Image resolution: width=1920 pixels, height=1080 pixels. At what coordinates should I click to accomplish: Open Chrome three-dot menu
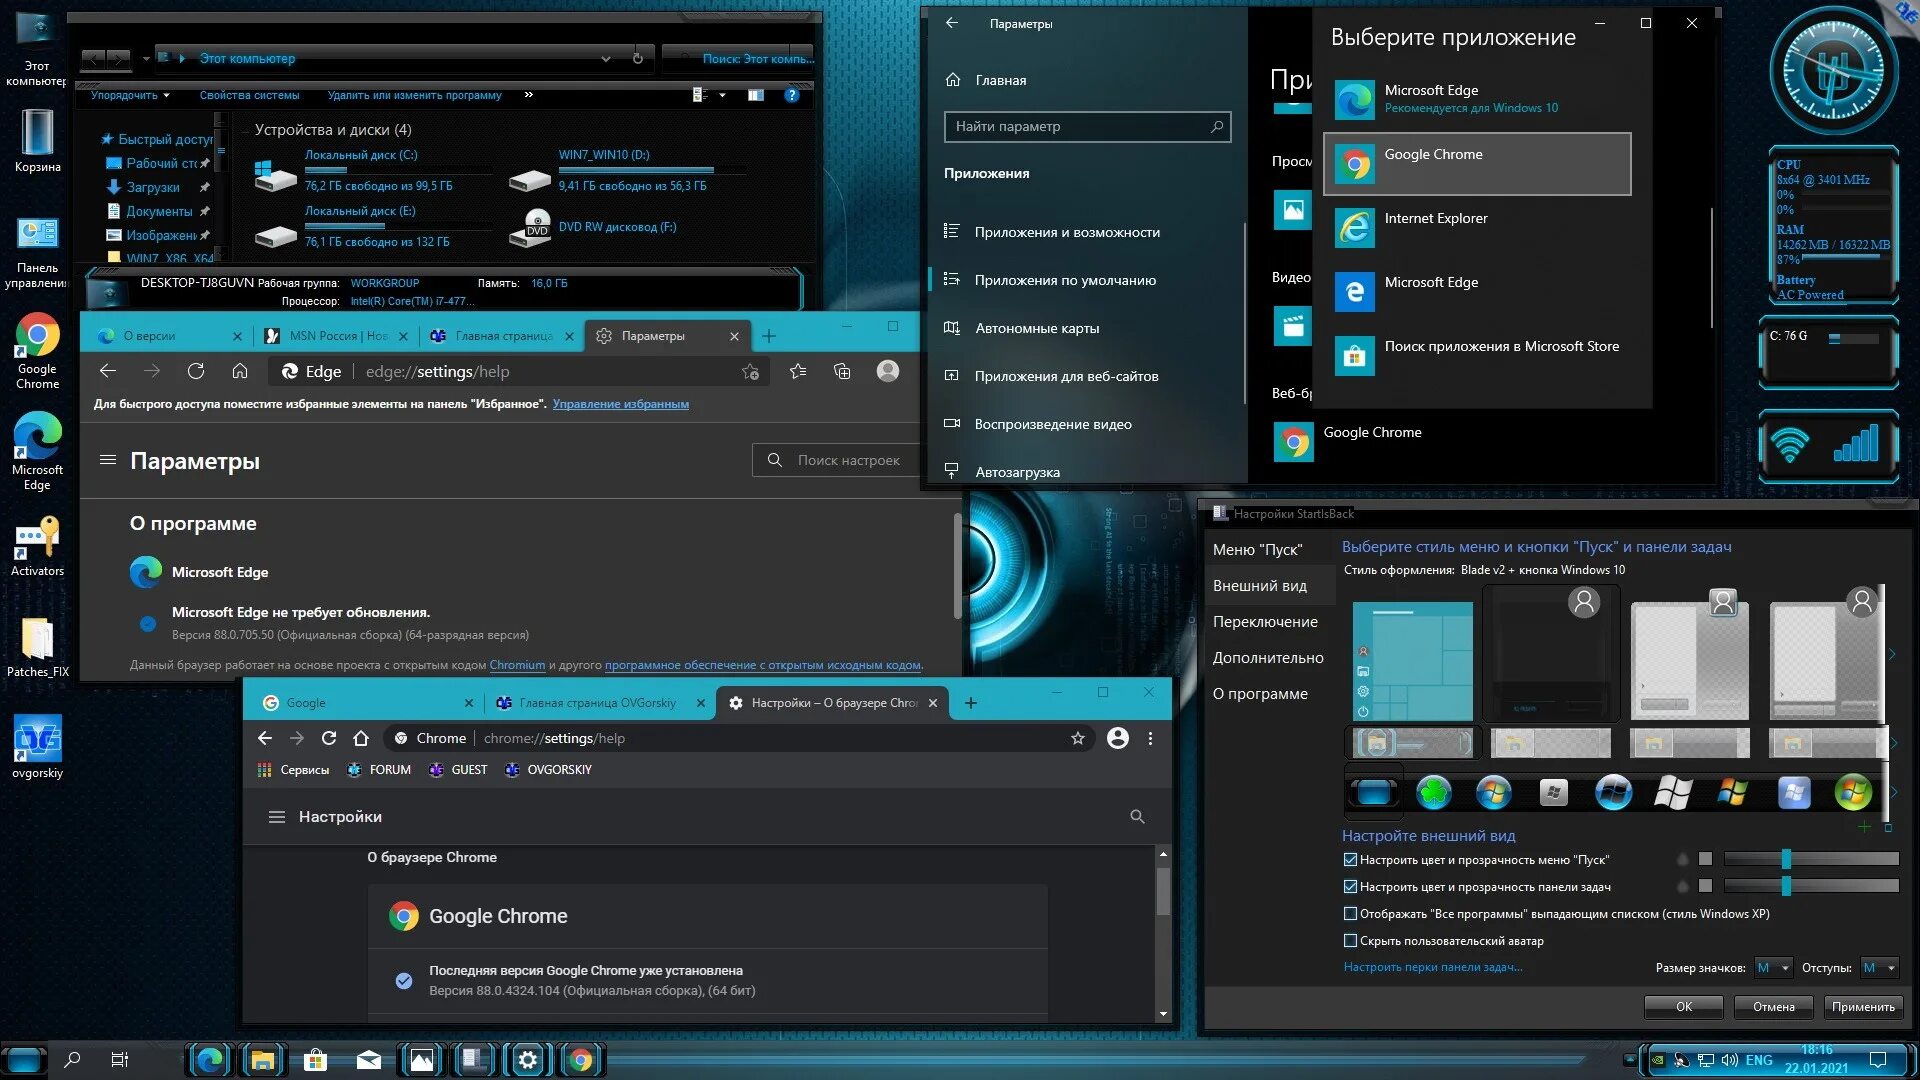coord(1150,738)
